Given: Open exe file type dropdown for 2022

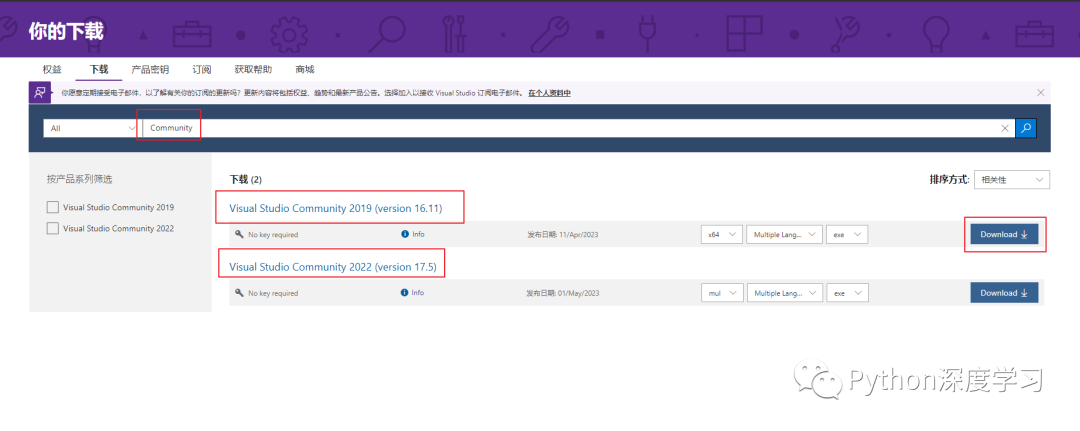Looking at the screenshot, I should 848,293.
